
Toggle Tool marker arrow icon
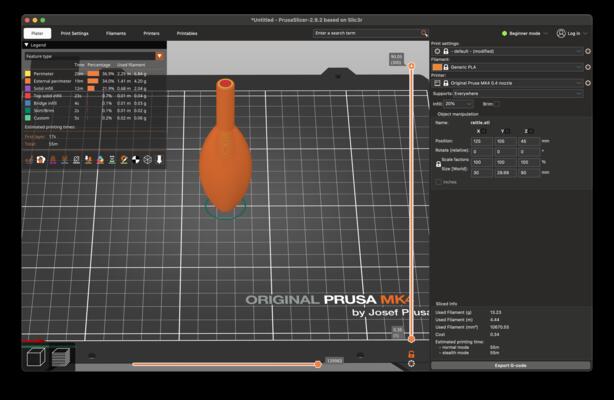(x=159, y=159)
